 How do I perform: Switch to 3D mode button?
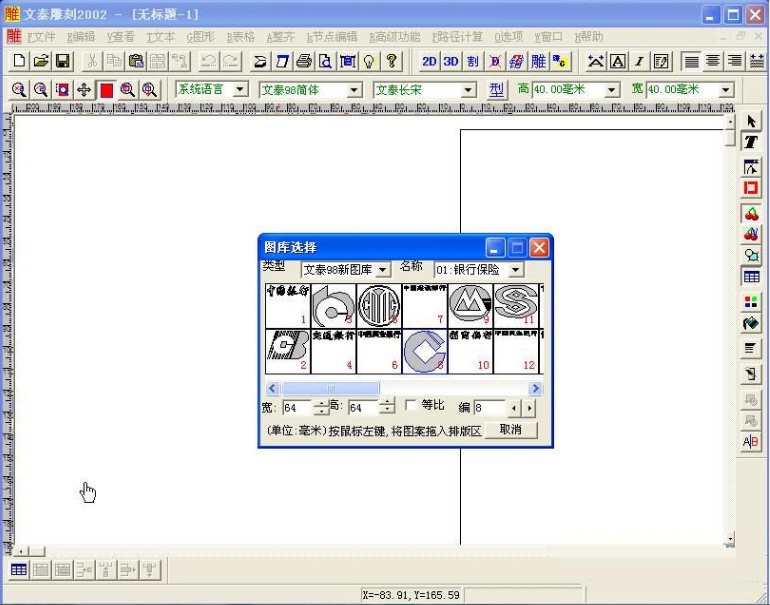coord(451,62)
